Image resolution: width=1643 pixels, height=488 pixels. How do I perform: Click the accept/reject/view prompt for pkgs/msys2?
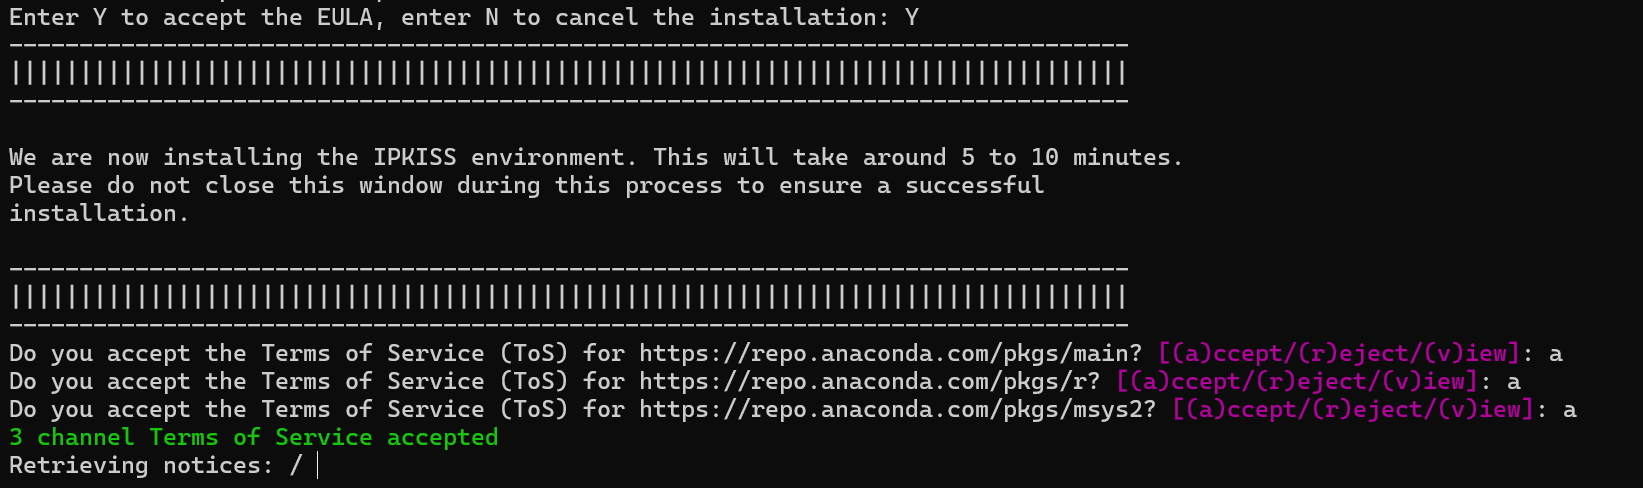[x=1353, y=409]
